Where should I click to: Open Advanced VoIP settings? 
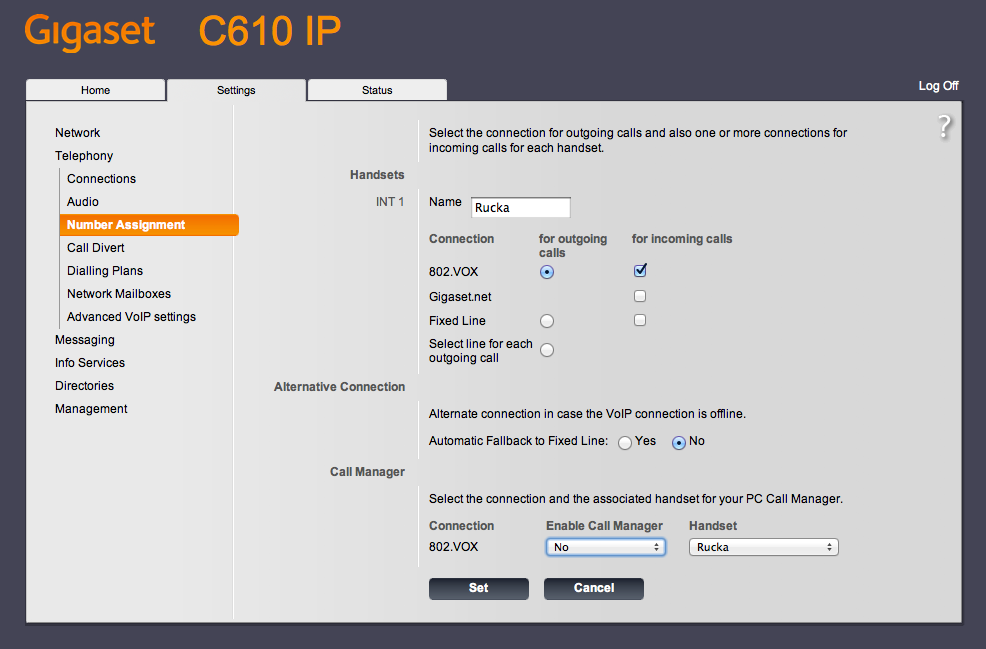coord(131,317)
